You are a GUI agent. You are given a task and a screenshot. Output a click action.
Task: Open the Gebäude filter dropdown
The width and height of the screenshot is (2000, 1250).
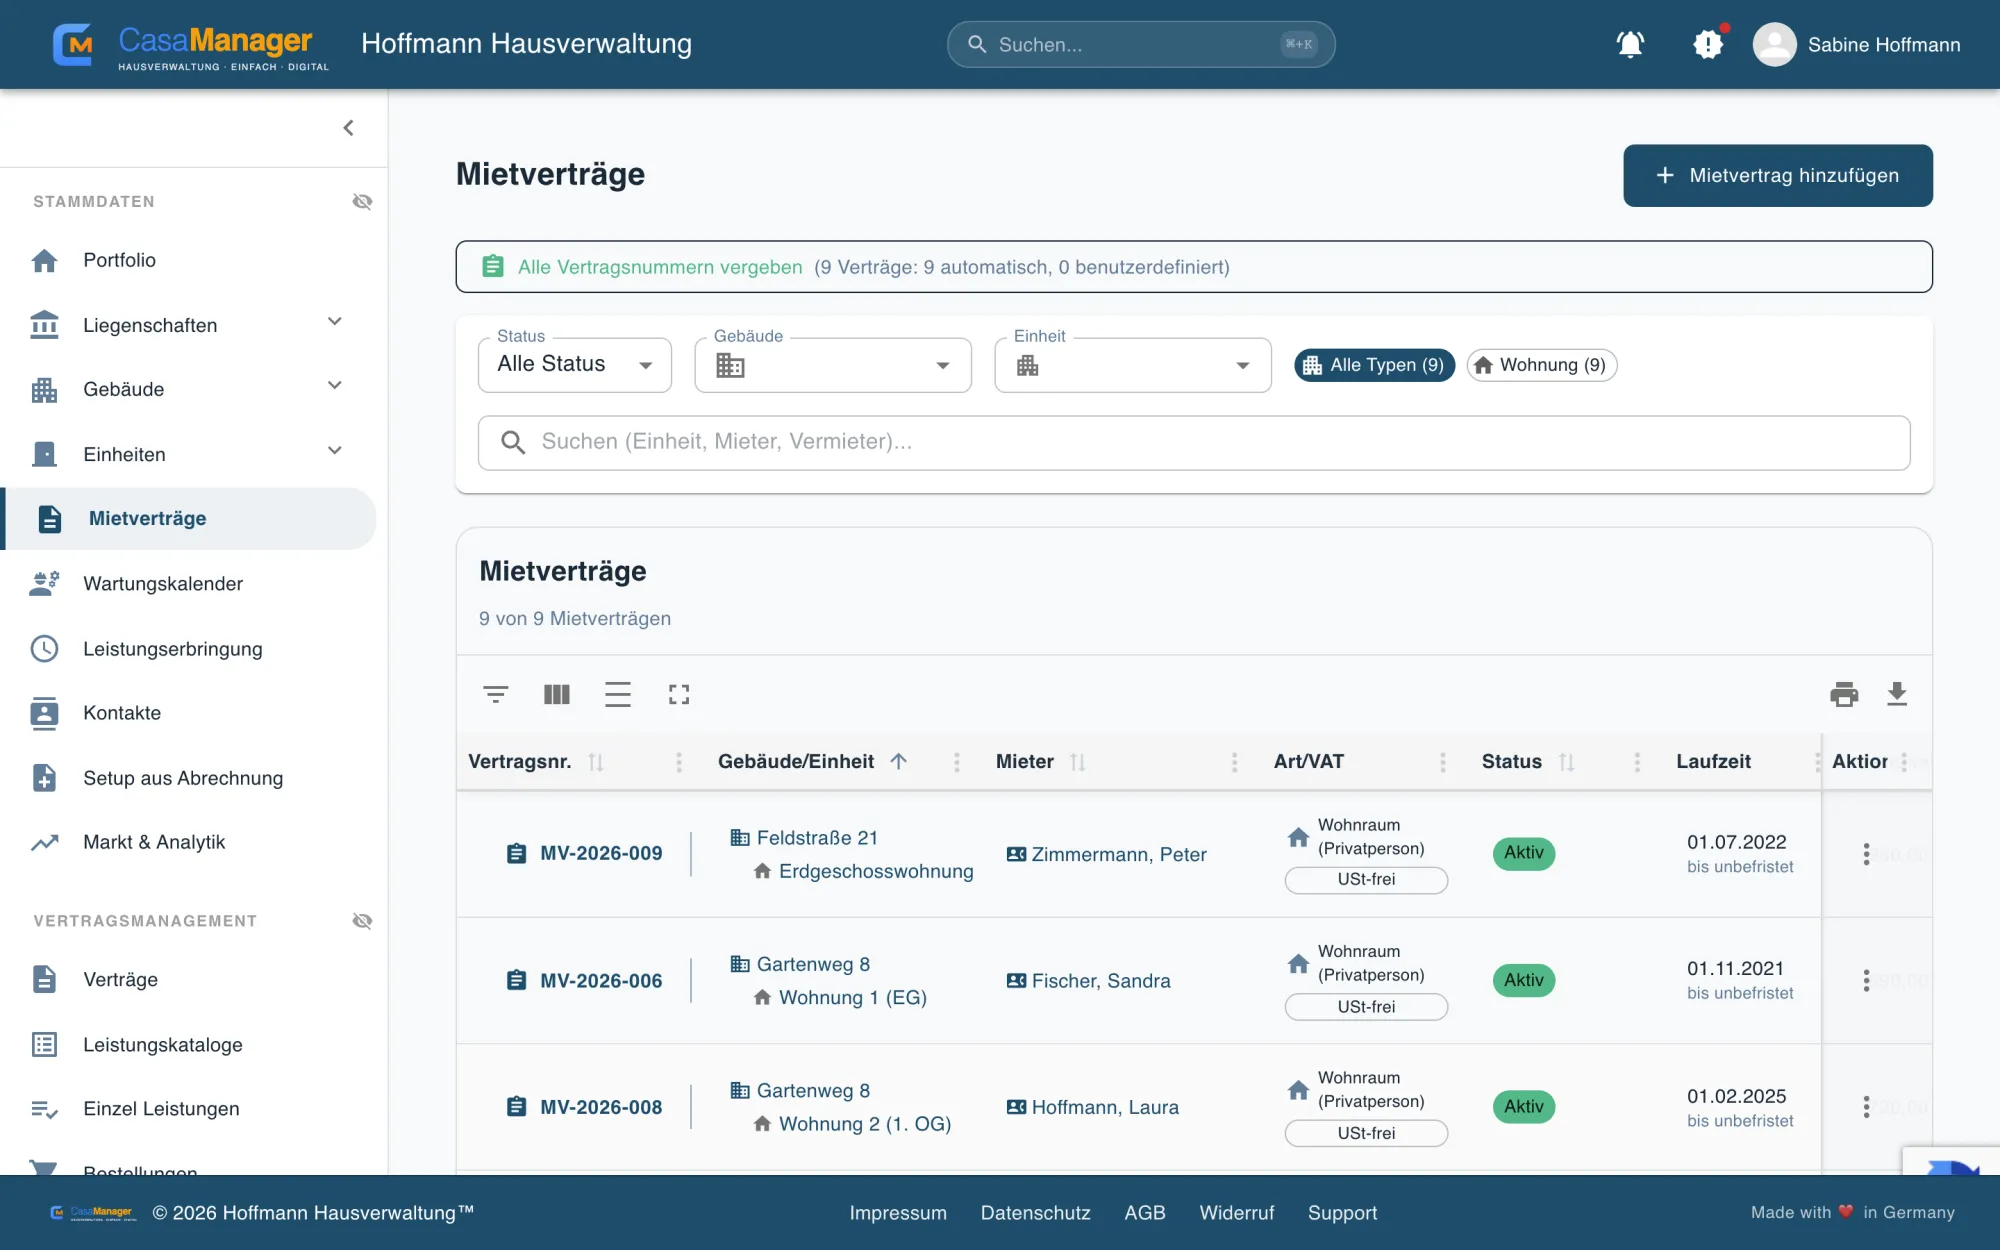coord(833,365)
